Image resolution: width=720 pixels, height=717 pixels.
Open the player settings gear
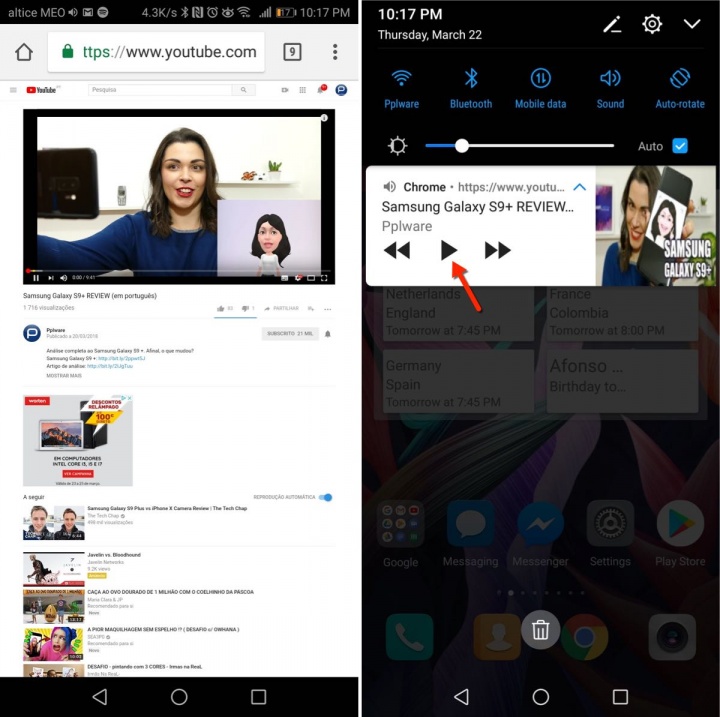tap(298, 278)
